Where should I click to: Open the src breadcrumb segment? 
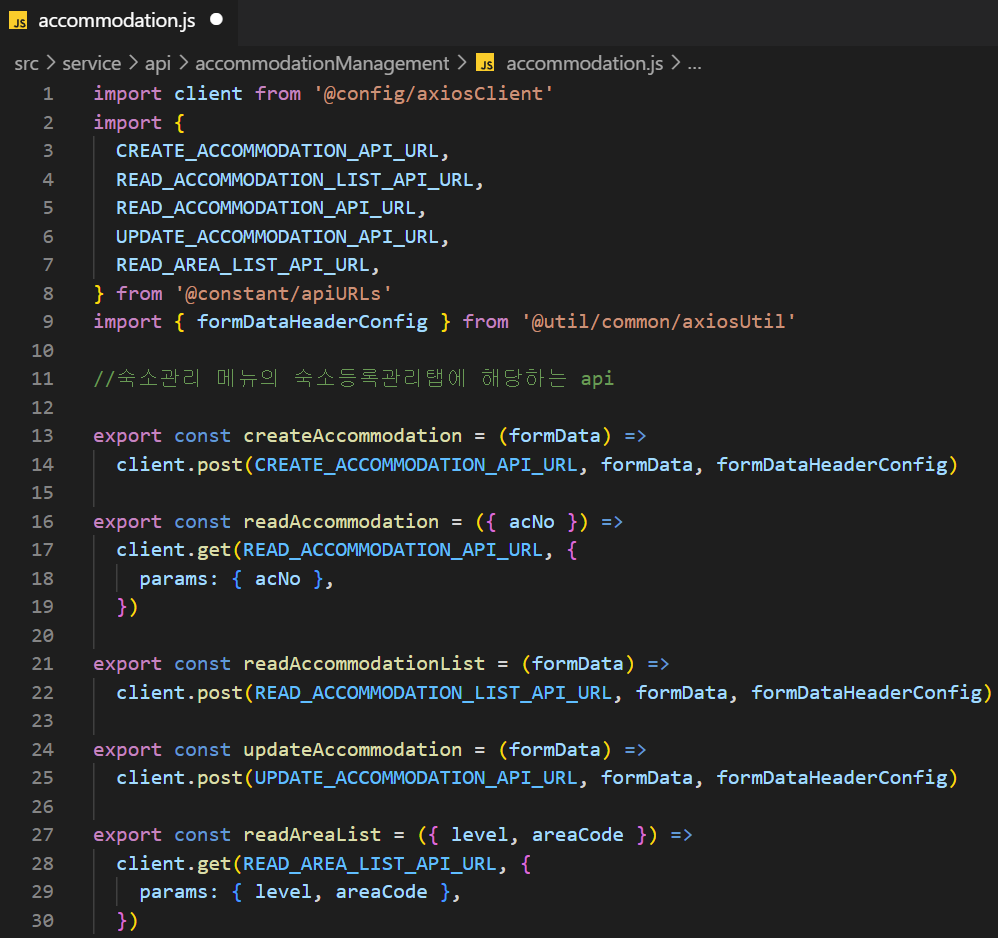click(27, 64)
